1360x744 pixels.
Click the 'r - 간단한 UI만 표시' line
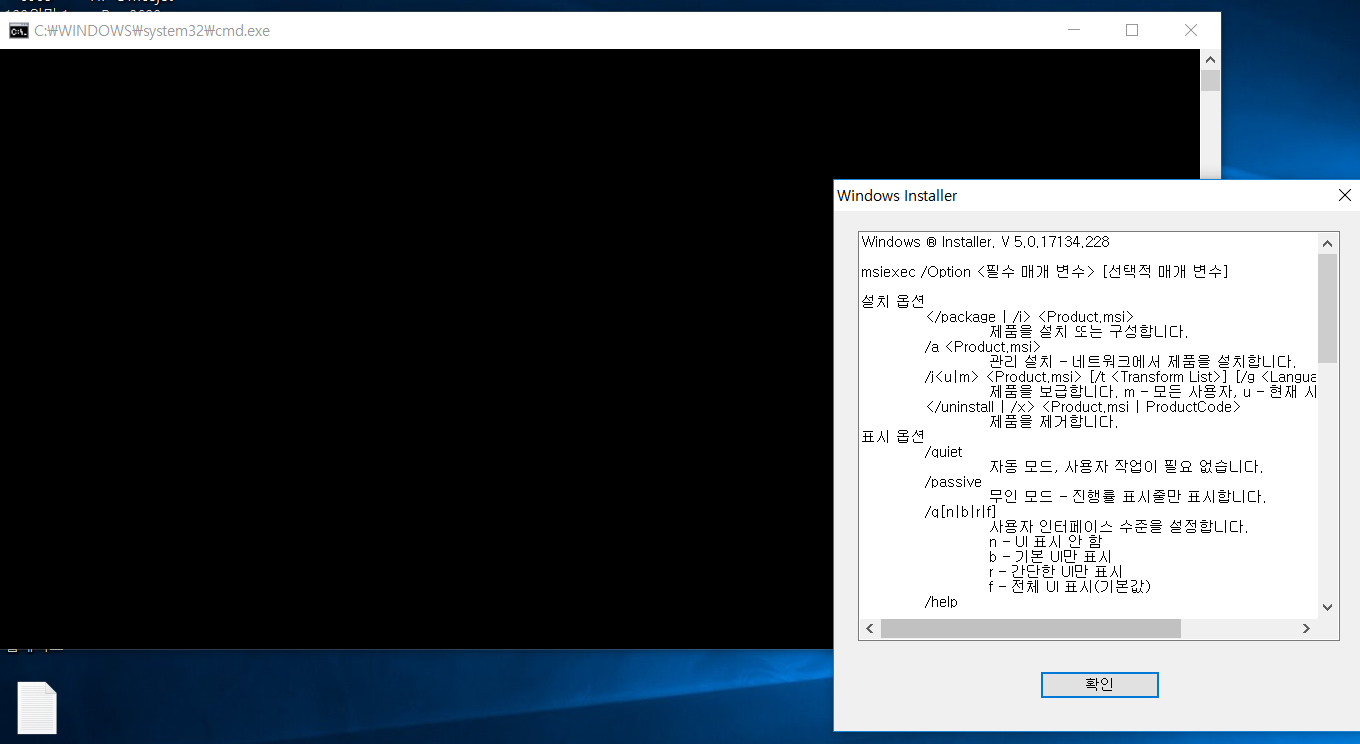1056,572
